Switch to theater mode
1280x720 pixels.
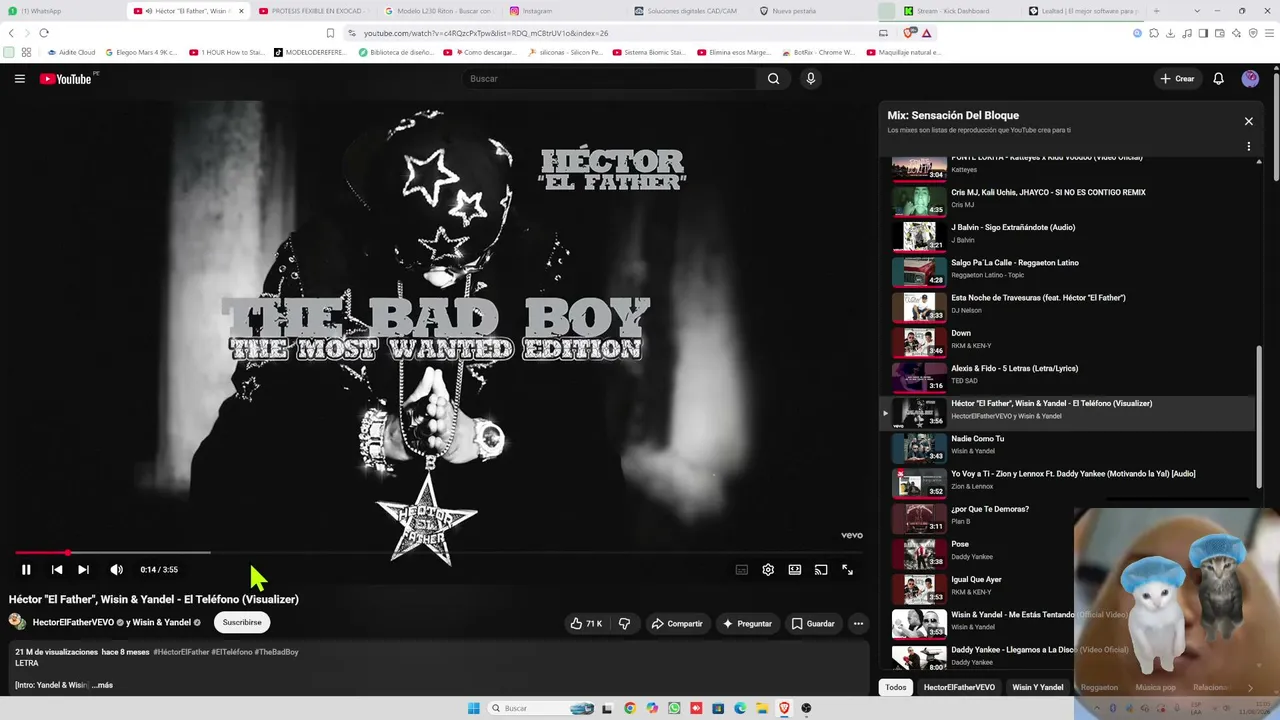tap(795, 570)
